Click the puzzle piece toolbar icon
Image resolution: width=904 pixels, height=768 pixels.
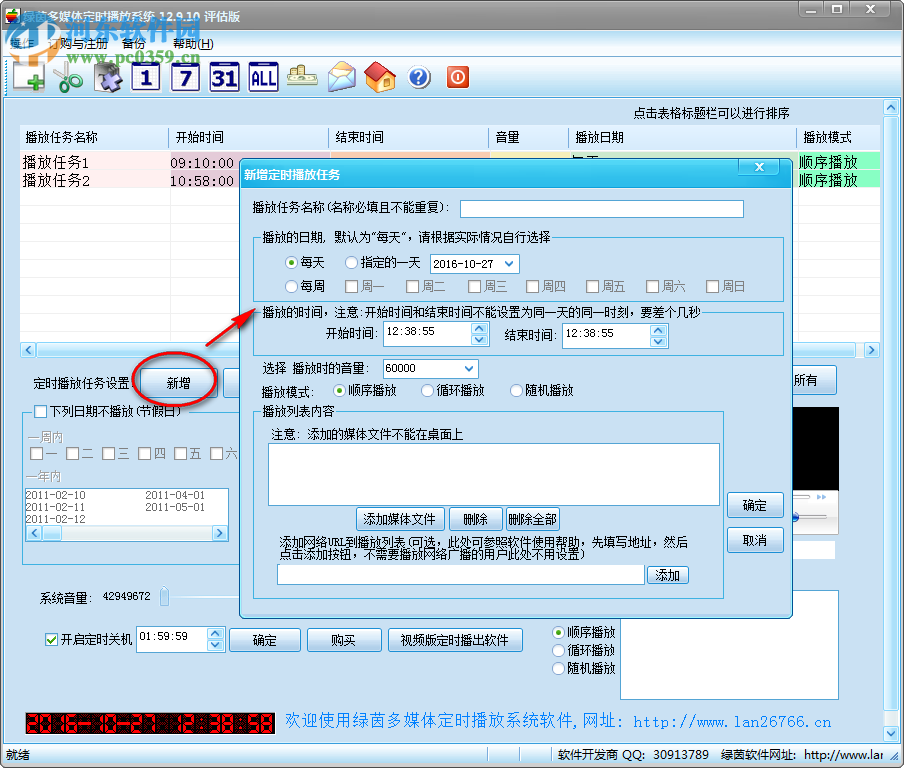[x=107, y=77]
